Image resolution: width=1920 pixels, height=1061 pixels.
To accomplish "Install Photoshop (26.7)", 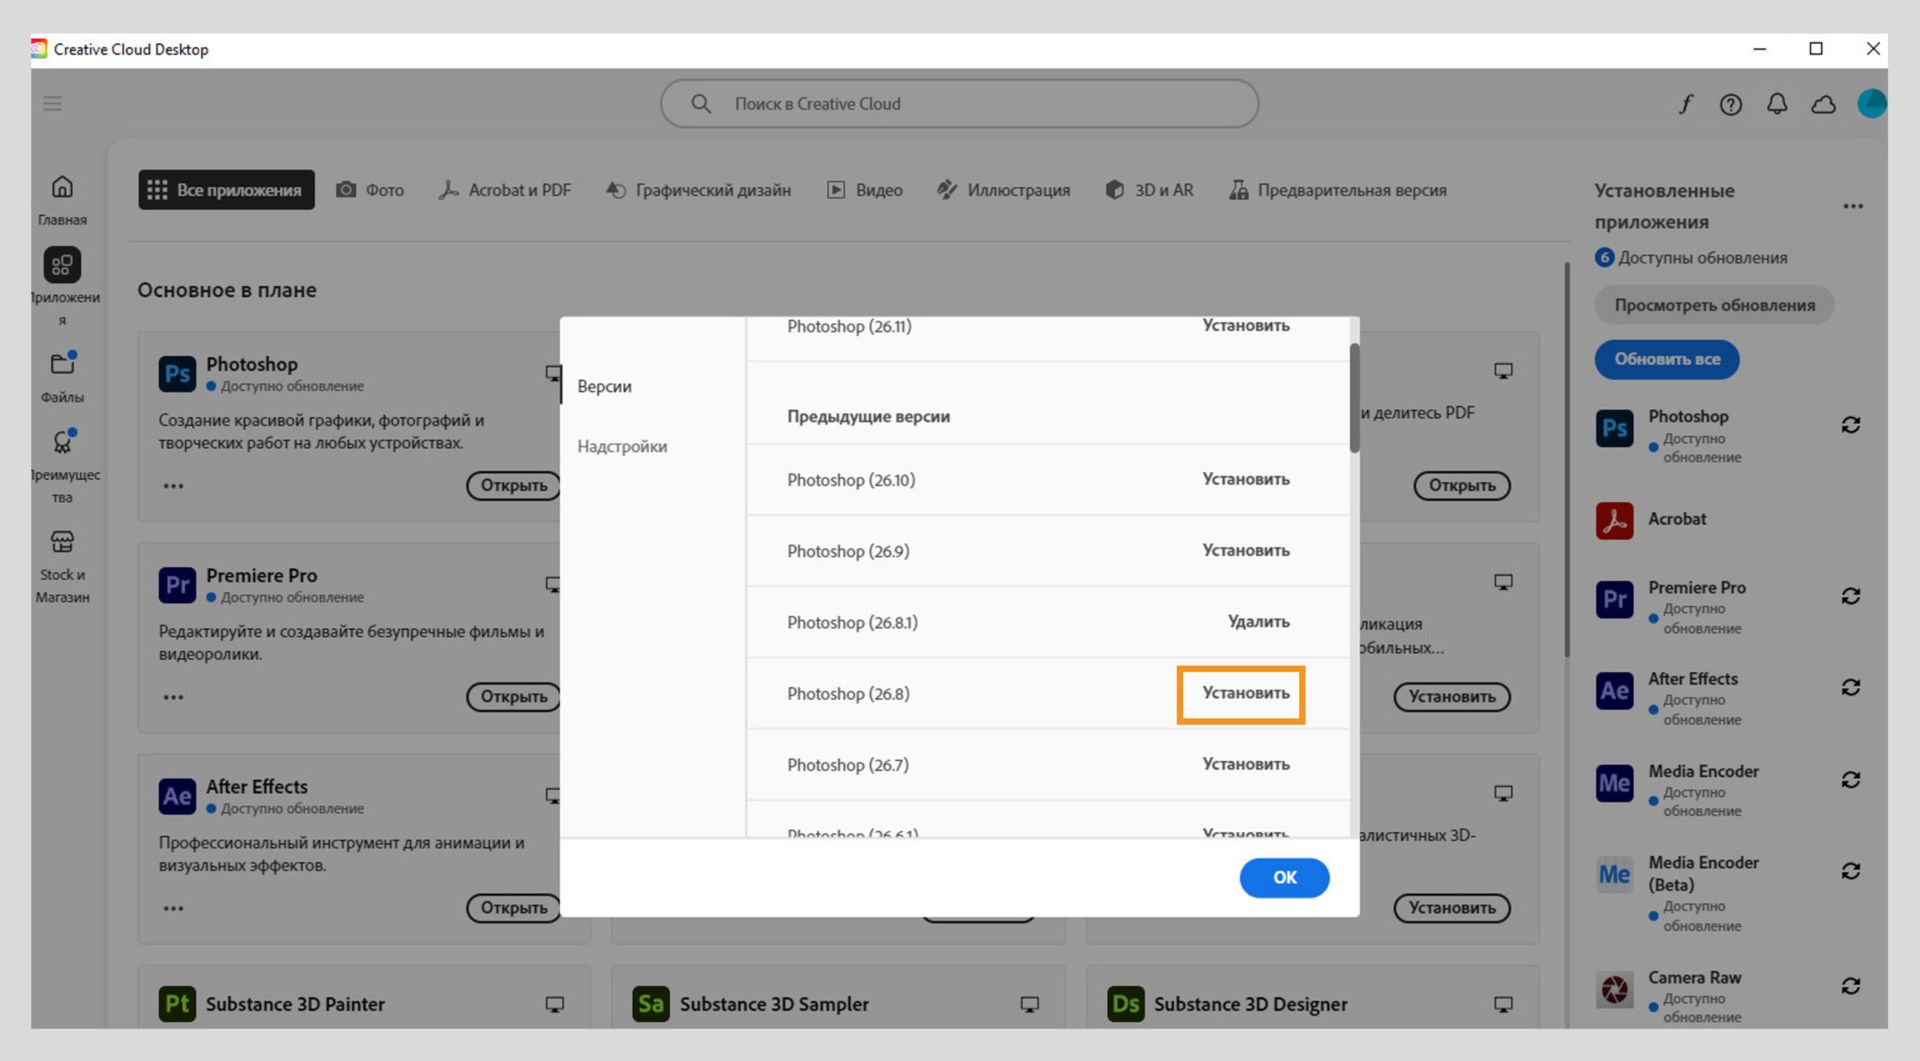I will (1246, 763).
